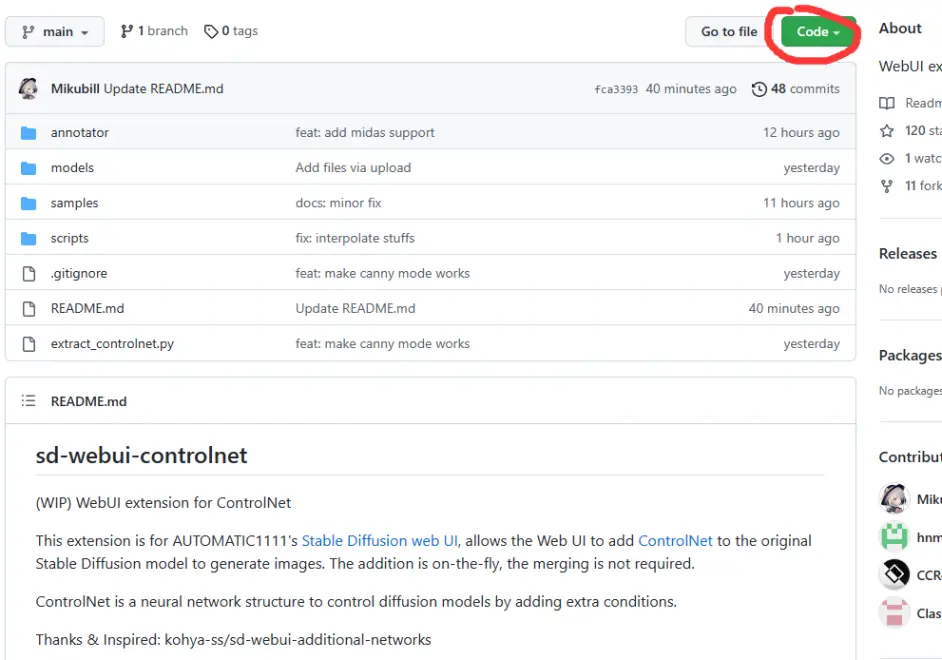The width and height of the screenshot is (942, 660).
Task: Open the samples folder
Action: 74,203
